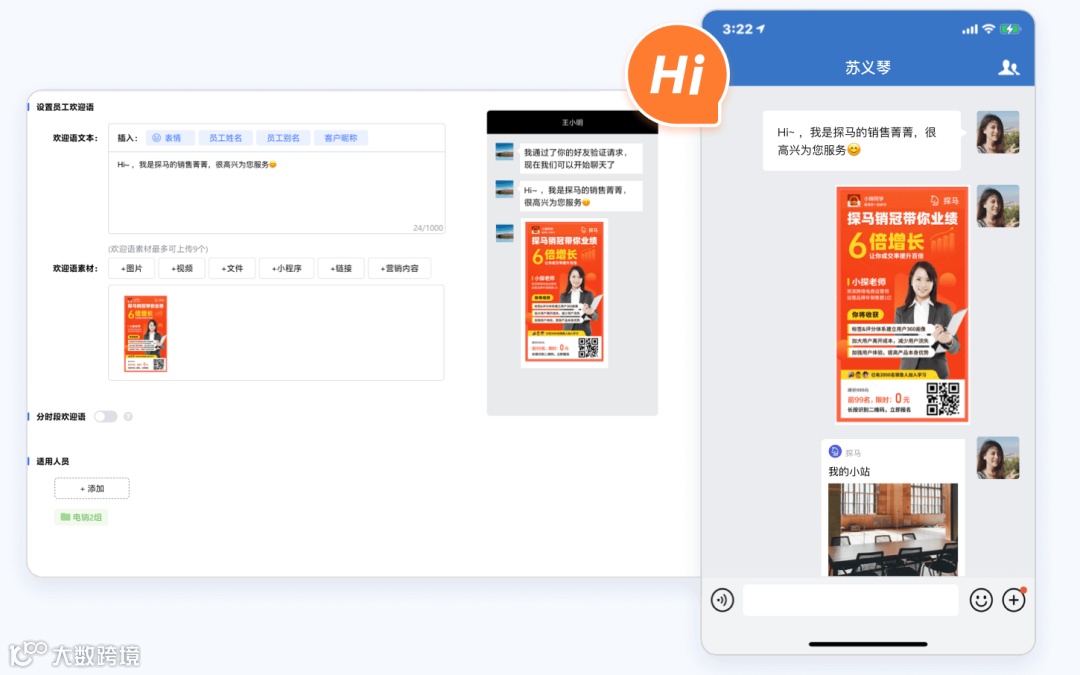Click the +添加 button under 适用人员
This screenshot has width=1080, height=675.
[91, 488]
